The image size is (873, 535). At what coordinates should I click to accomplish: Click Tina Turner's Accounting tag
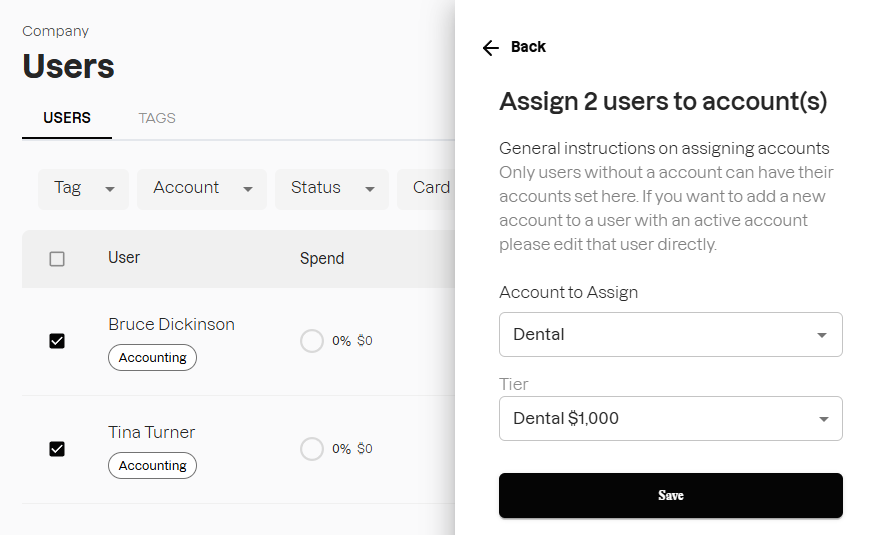pos(152,466)
